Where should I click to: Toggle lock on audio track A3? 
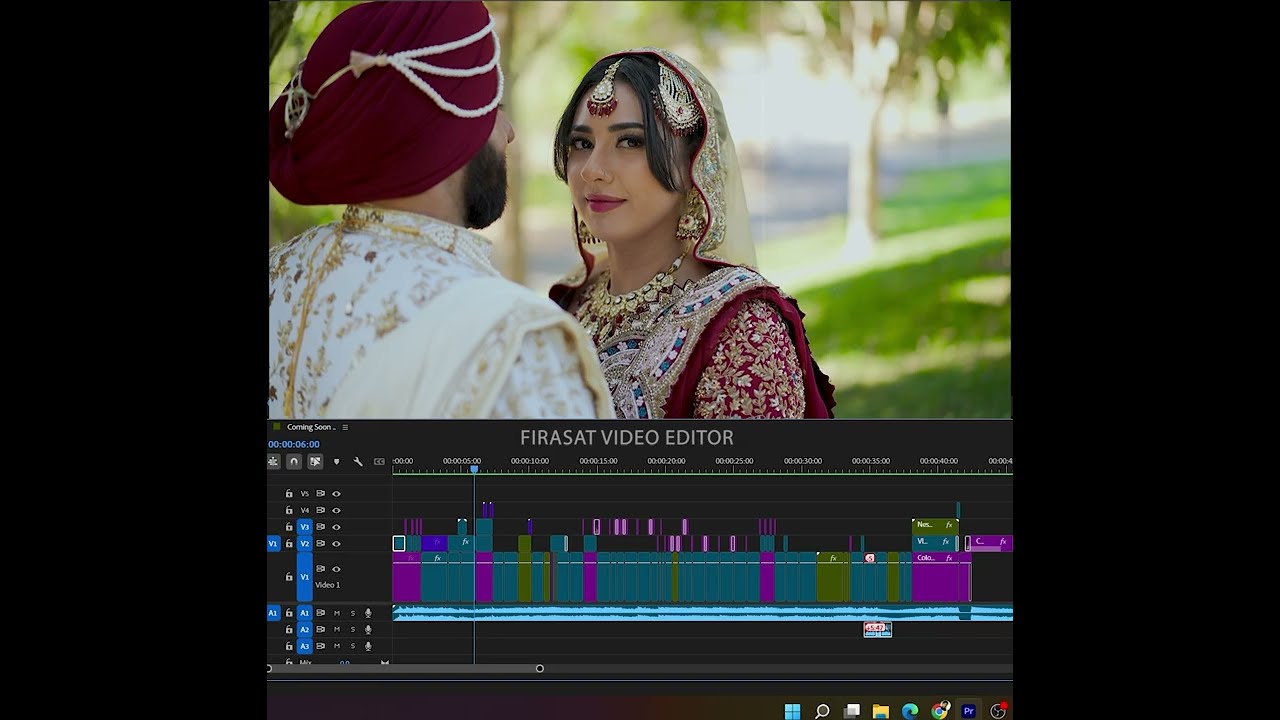(x=289, y=646)
